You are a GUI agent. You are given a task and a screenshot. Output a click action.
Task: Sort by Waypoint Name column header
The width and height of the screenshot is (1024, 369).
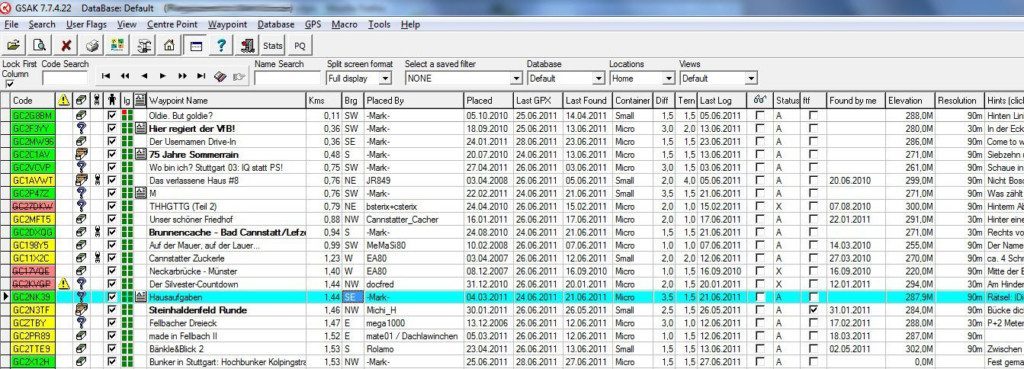(x=226, y=101)
